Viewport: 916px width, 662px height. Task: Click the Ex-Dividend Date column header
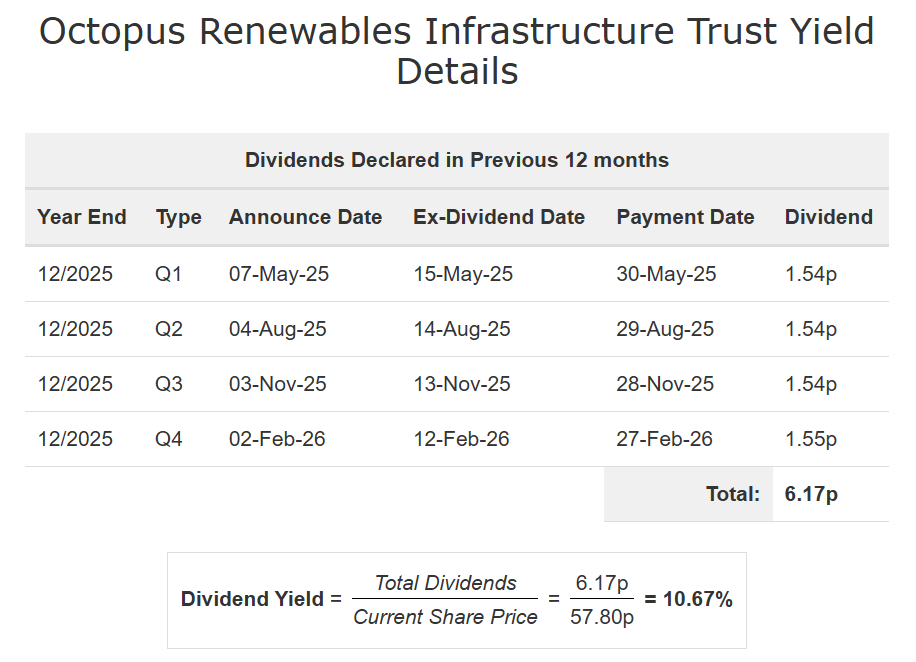(499, 217)
